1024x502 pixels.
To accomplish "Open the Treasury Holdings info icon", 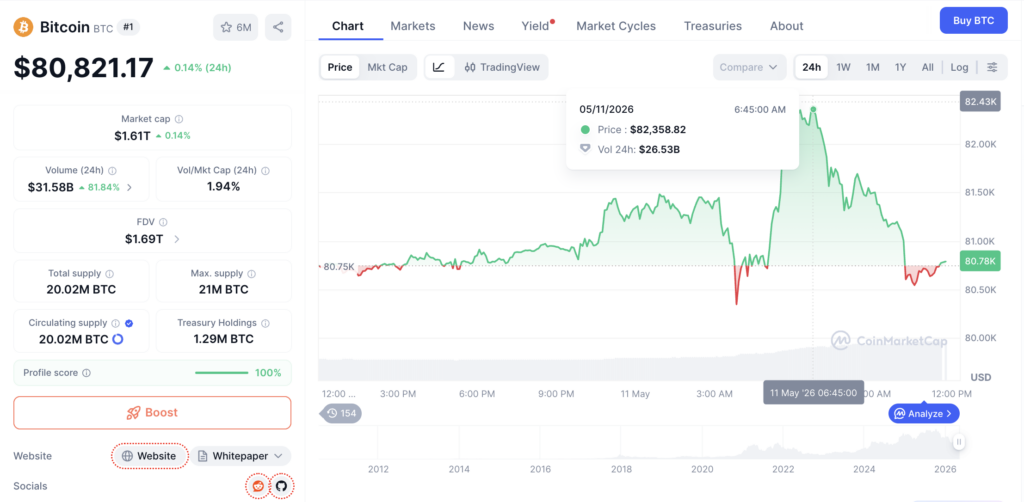I will pyautogui.click(x=265, y=323).
